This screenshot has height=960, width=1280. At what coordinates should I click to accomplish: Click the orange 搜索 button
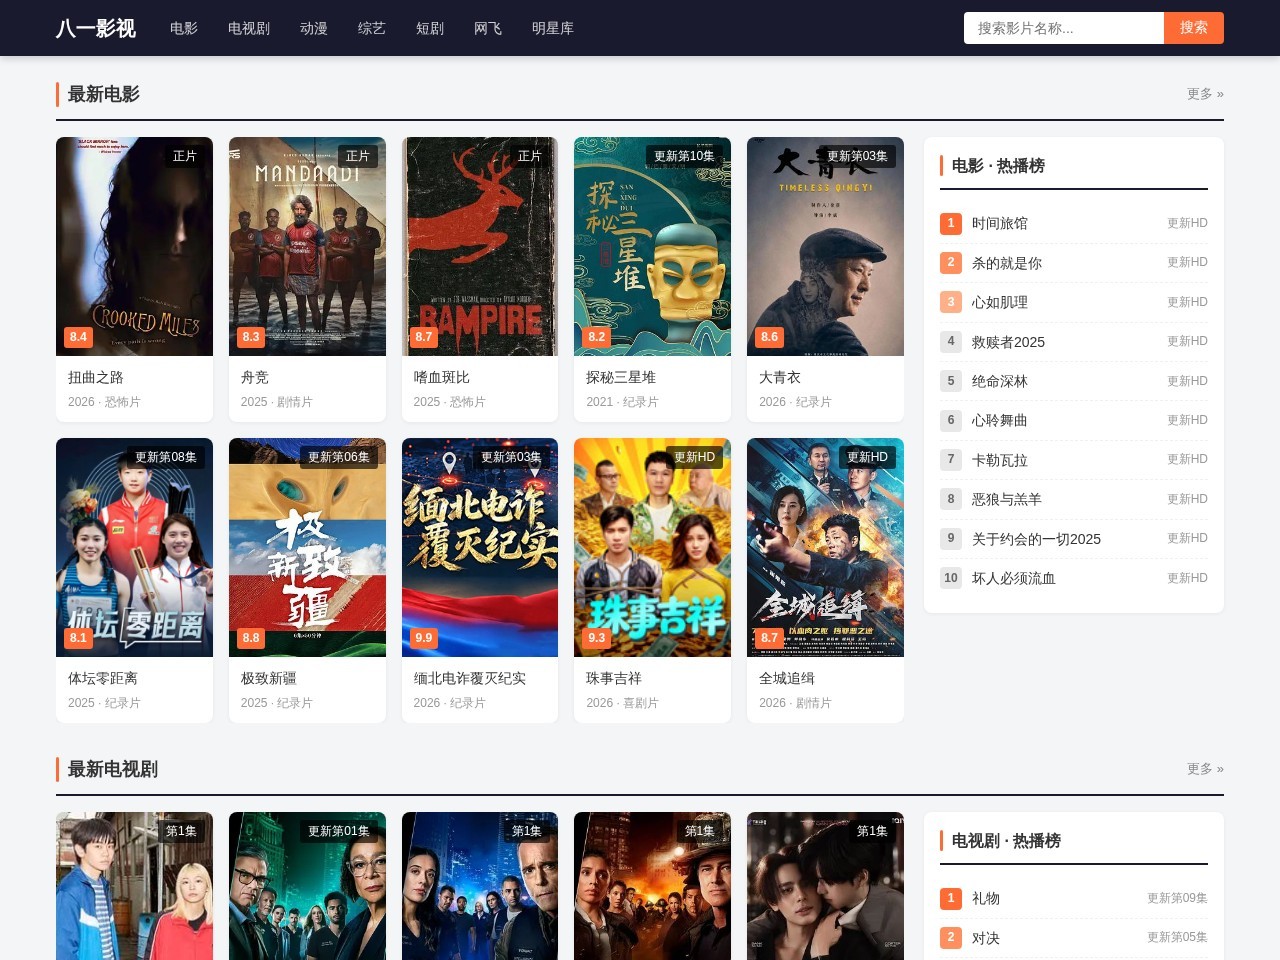coord(1194,28)
